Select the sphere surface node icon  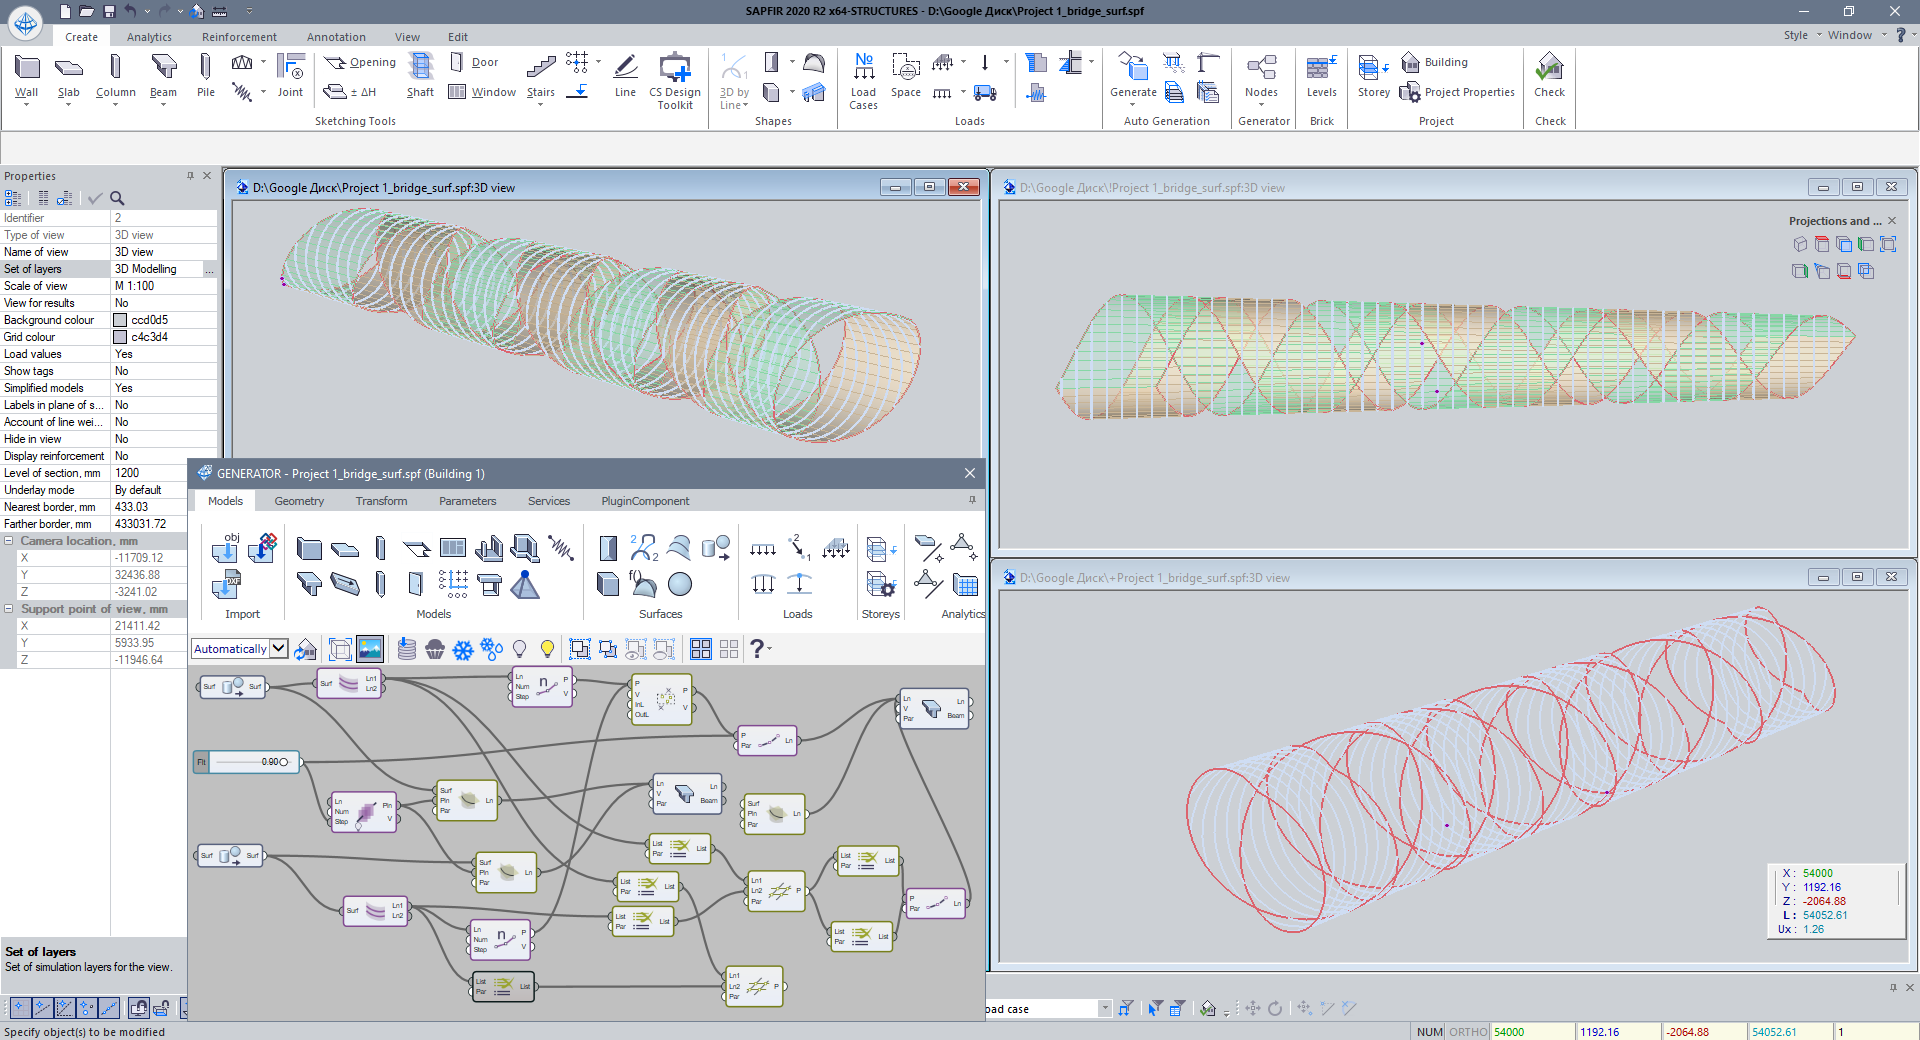[x=680, y=584]
